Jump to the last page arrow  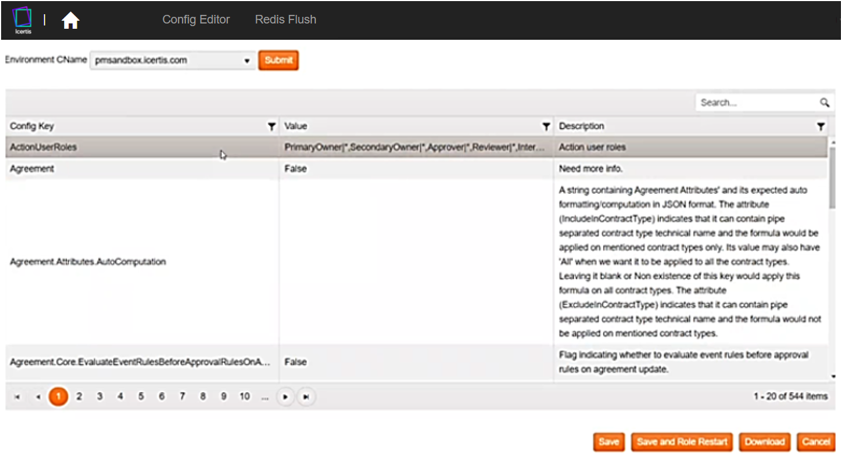click(306, 397)
